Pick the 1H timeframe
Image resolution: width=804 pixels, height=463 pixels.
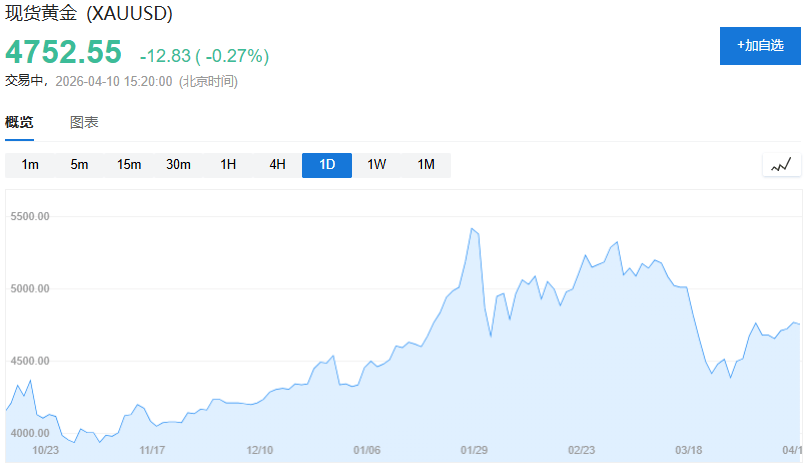click(x=228, y=165)
